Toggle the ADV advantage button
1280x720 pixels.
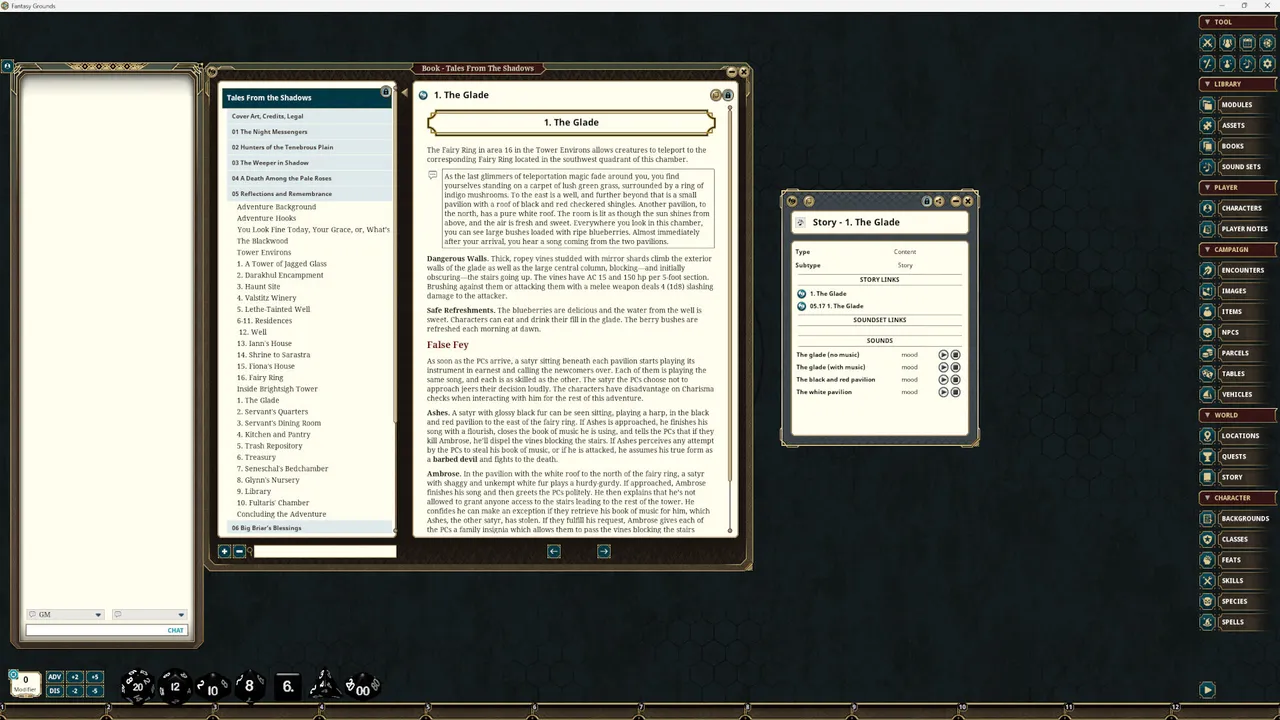tap(55, 677)
